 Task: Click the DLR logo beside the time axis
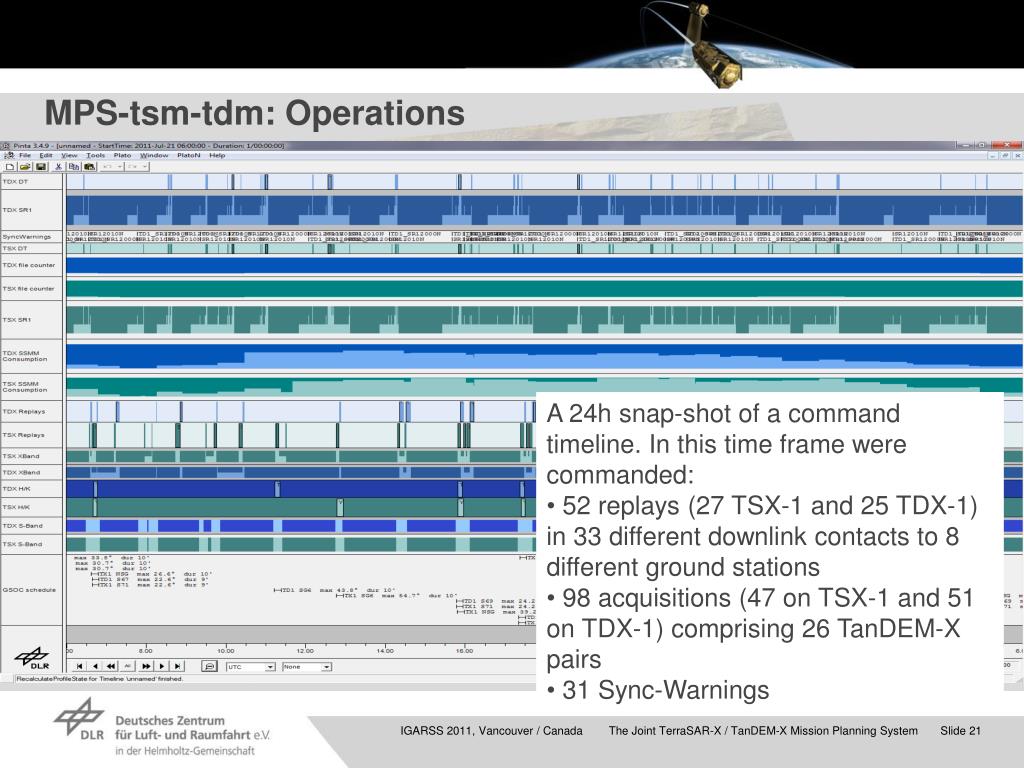32,658
